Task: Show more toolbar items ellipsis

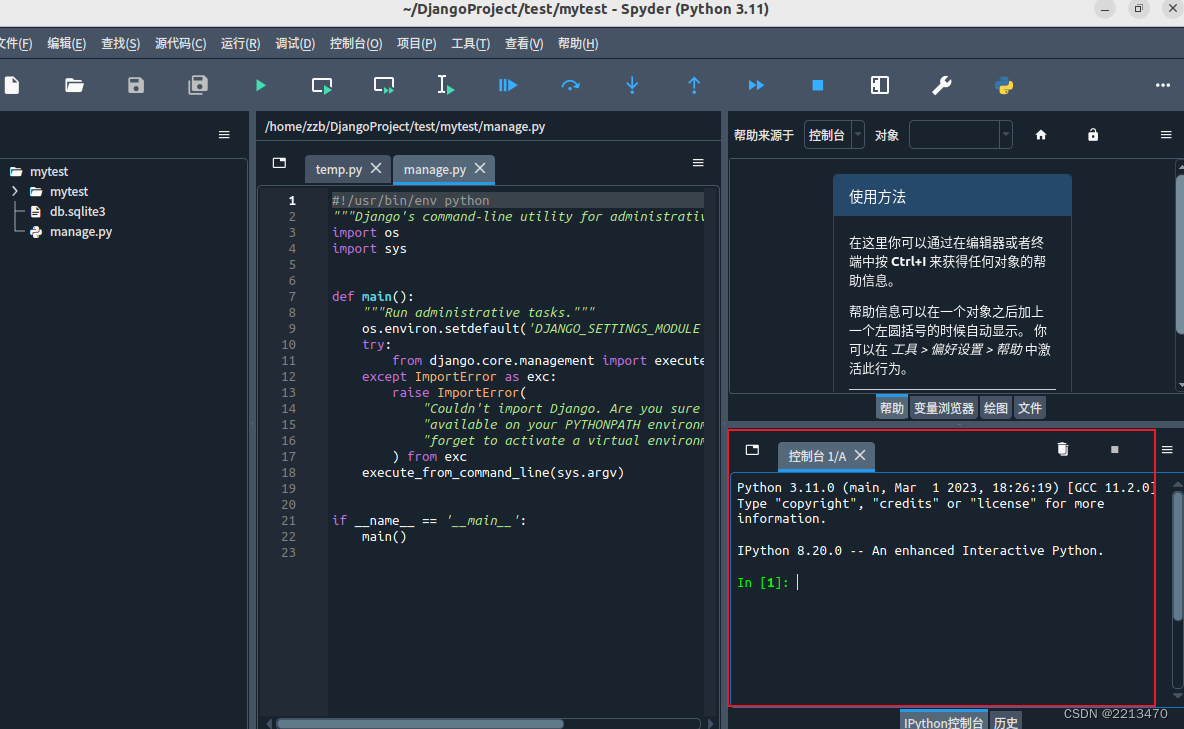Action: (x=1163, y=85)
